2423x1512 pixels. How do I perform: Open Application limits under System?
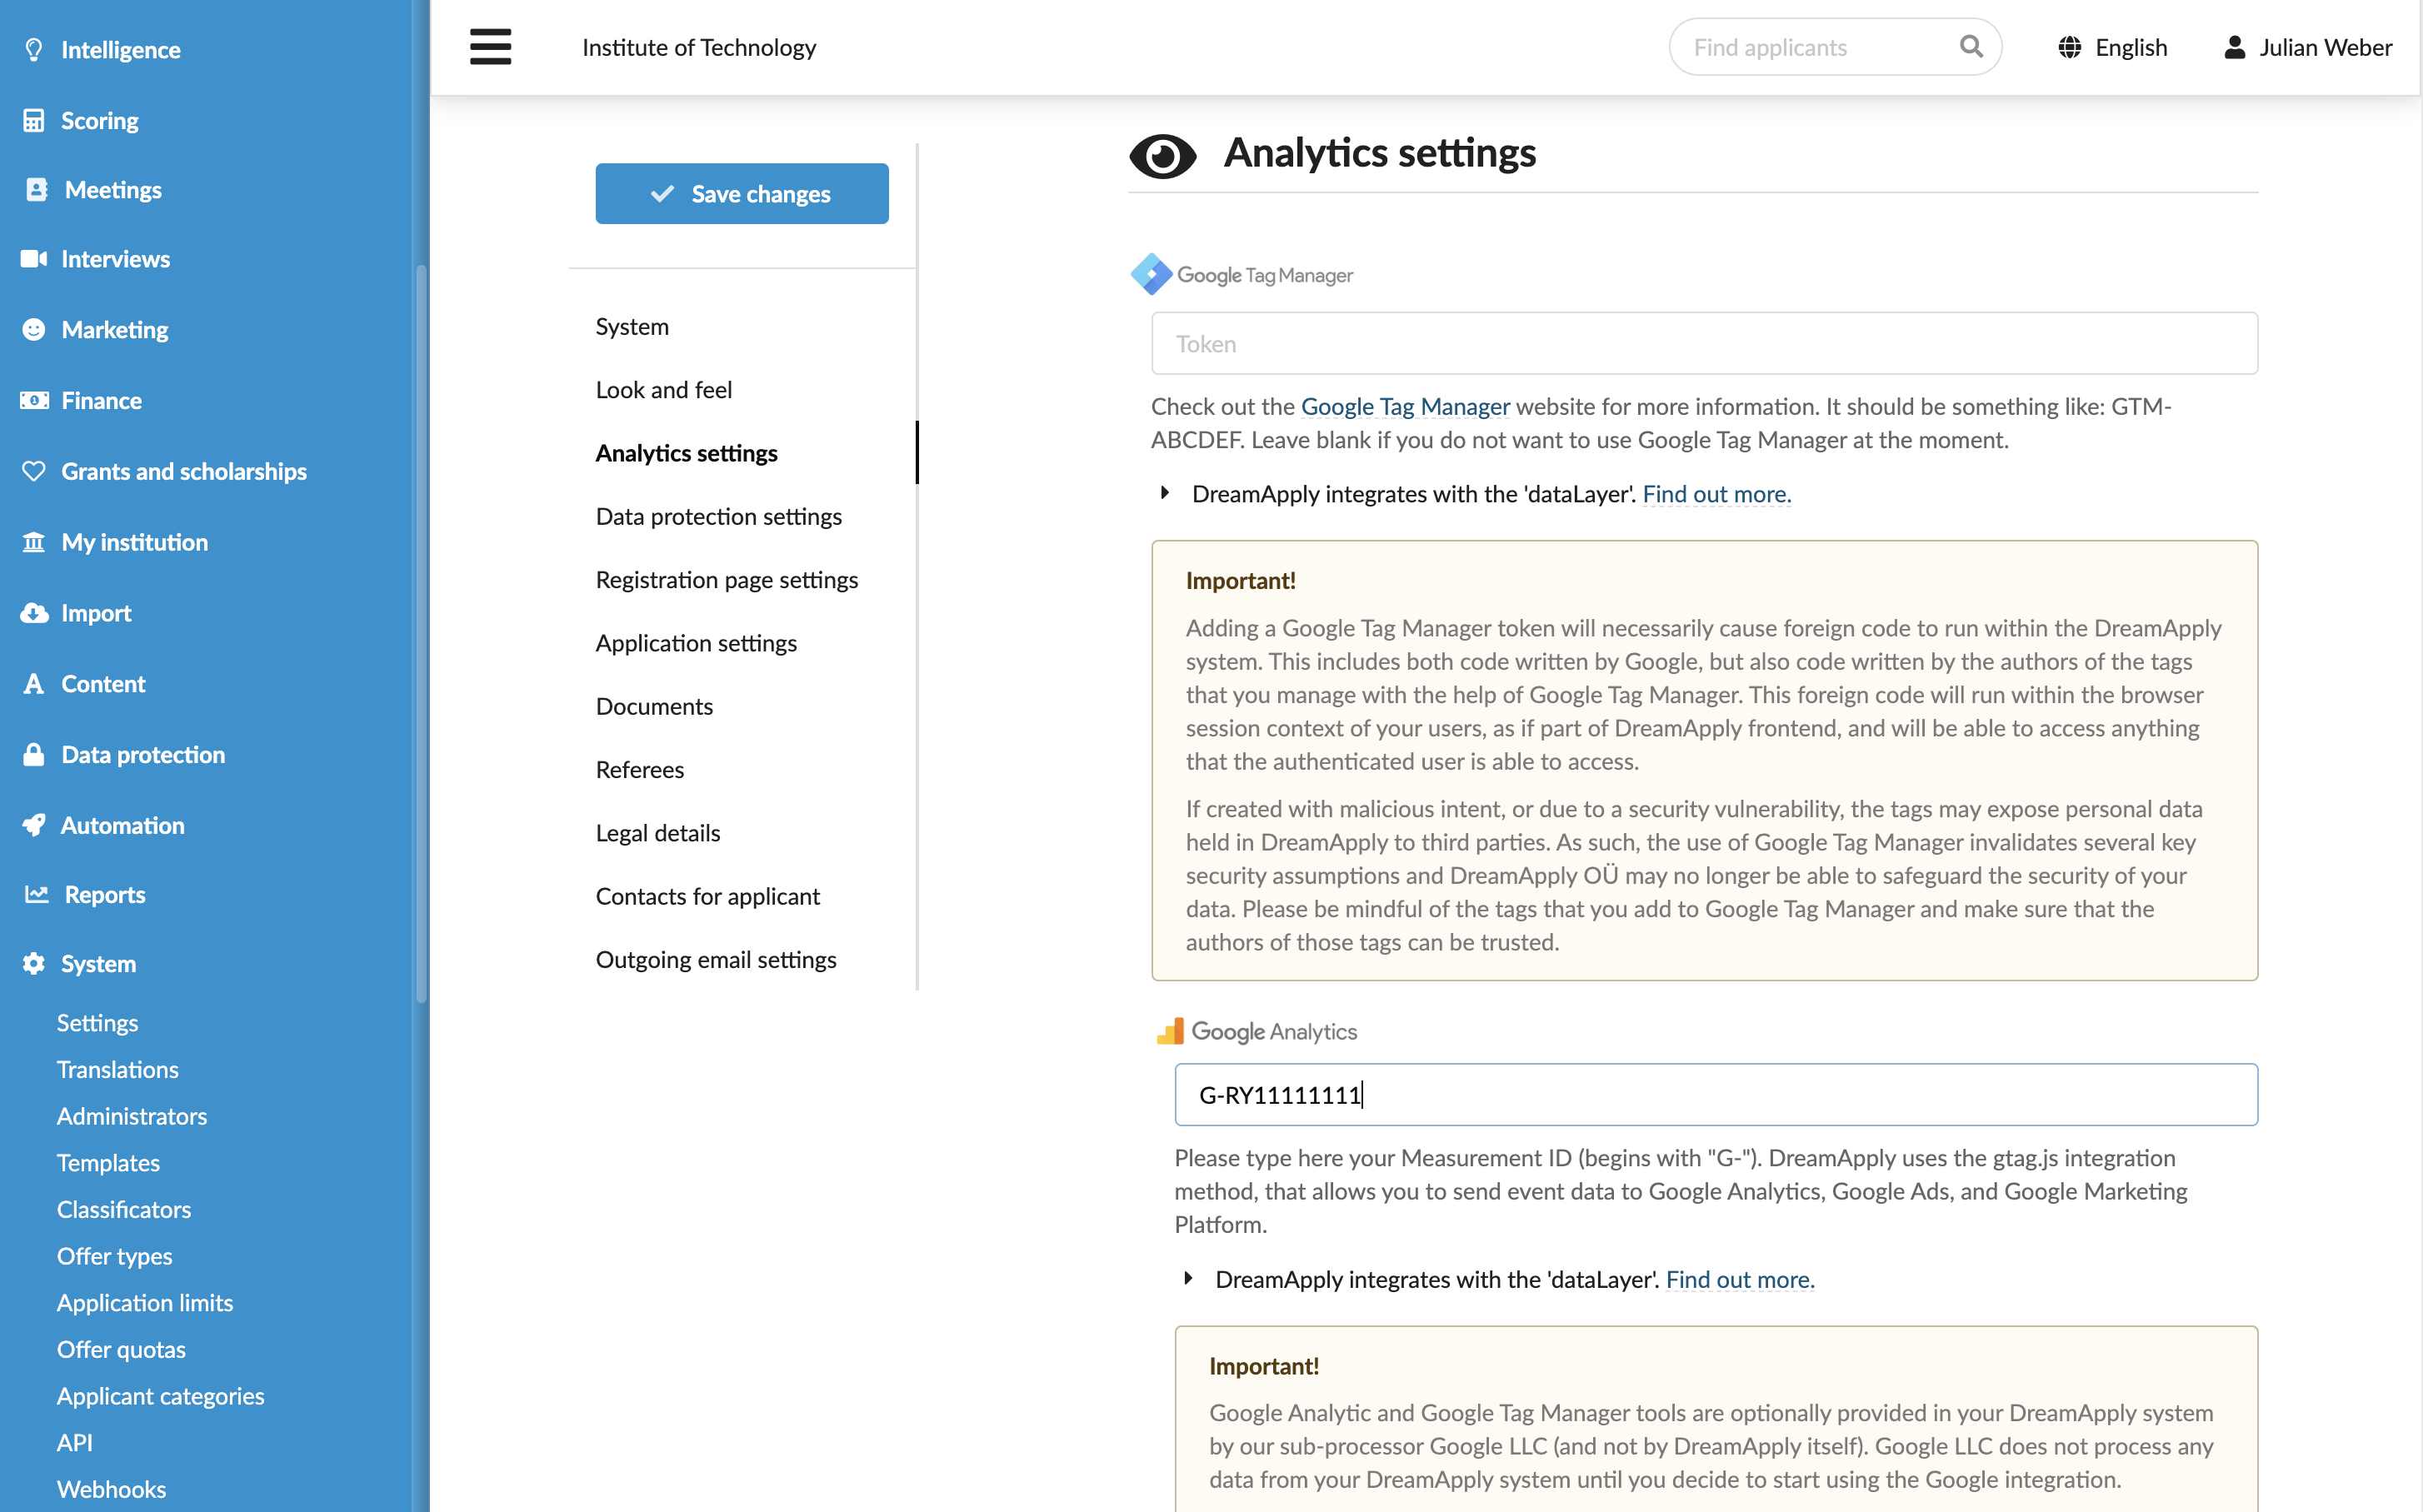pos(144,1302)
